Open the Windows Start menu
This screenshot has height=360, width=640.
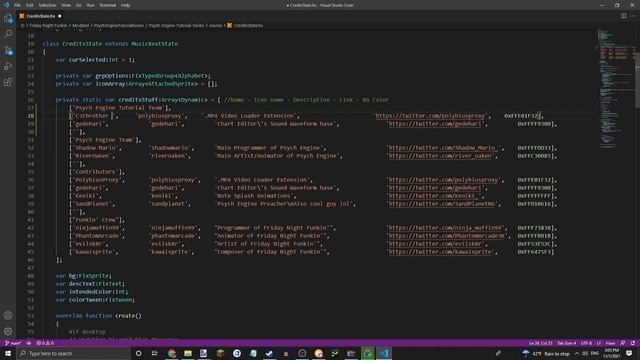8,353
